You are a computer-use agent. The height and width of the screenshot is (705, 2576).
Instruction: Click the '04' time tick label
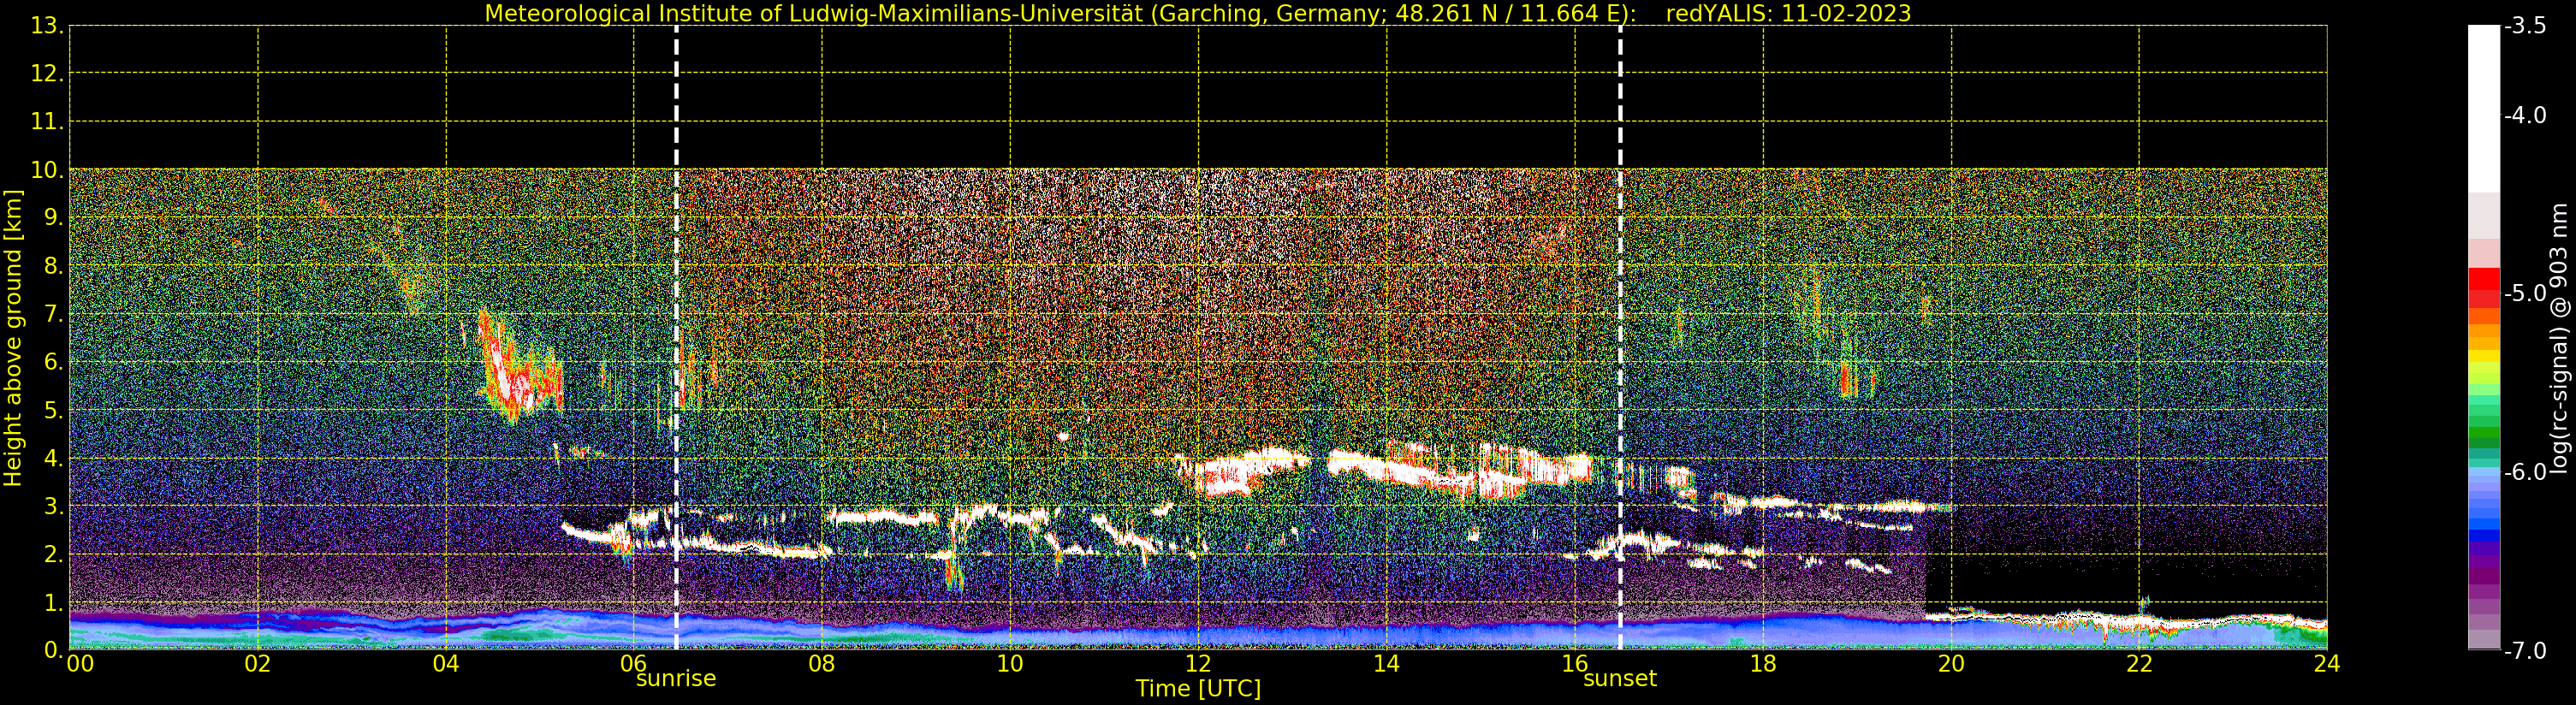(x=446, y=663)
